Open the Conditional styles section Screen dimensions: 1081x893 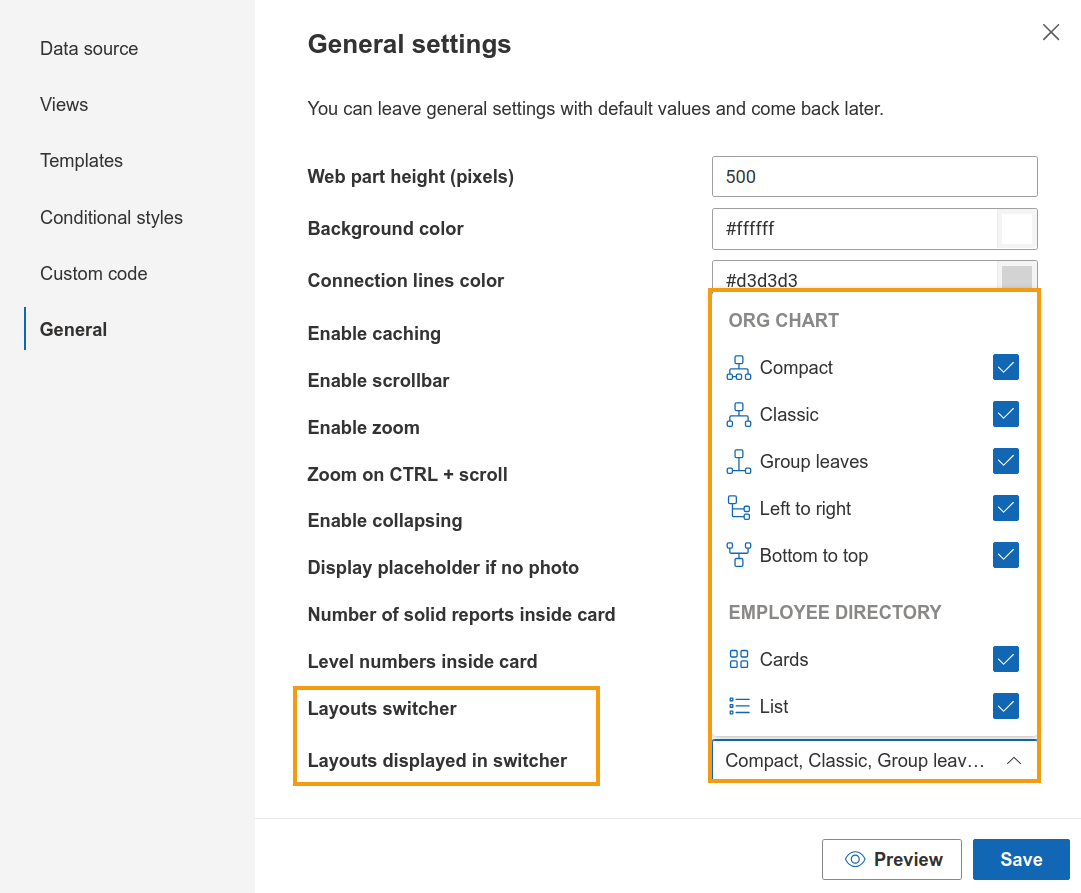click(111, 217)
